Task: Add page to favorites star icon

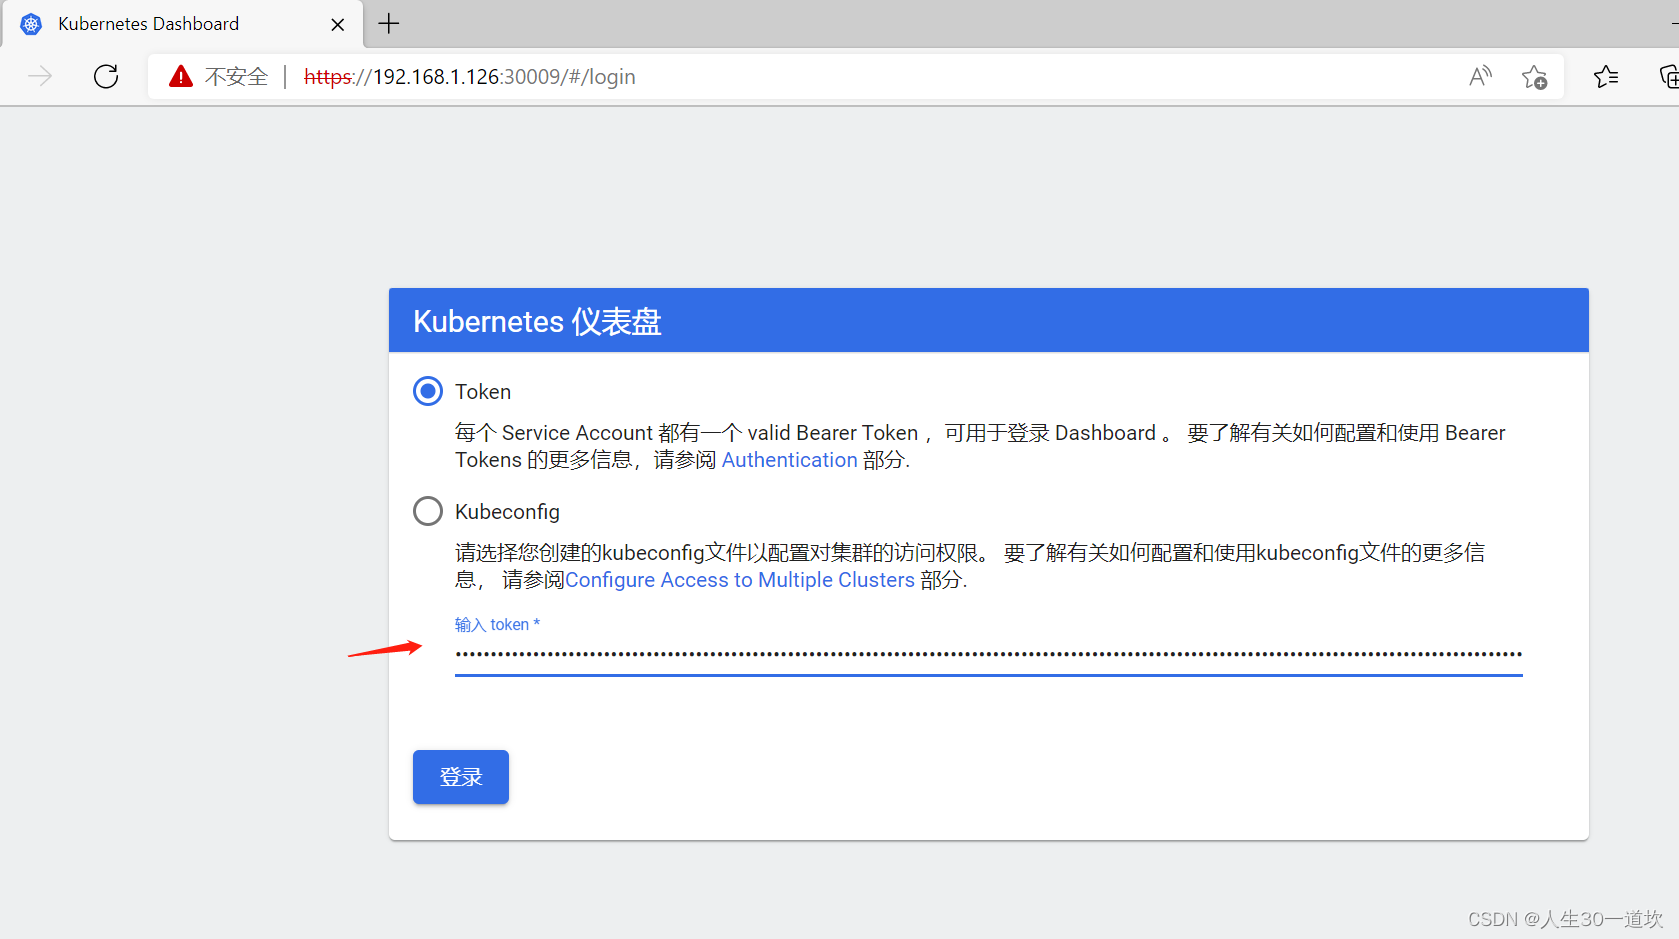Action: pyautogui.click(x=1535, y=77)
